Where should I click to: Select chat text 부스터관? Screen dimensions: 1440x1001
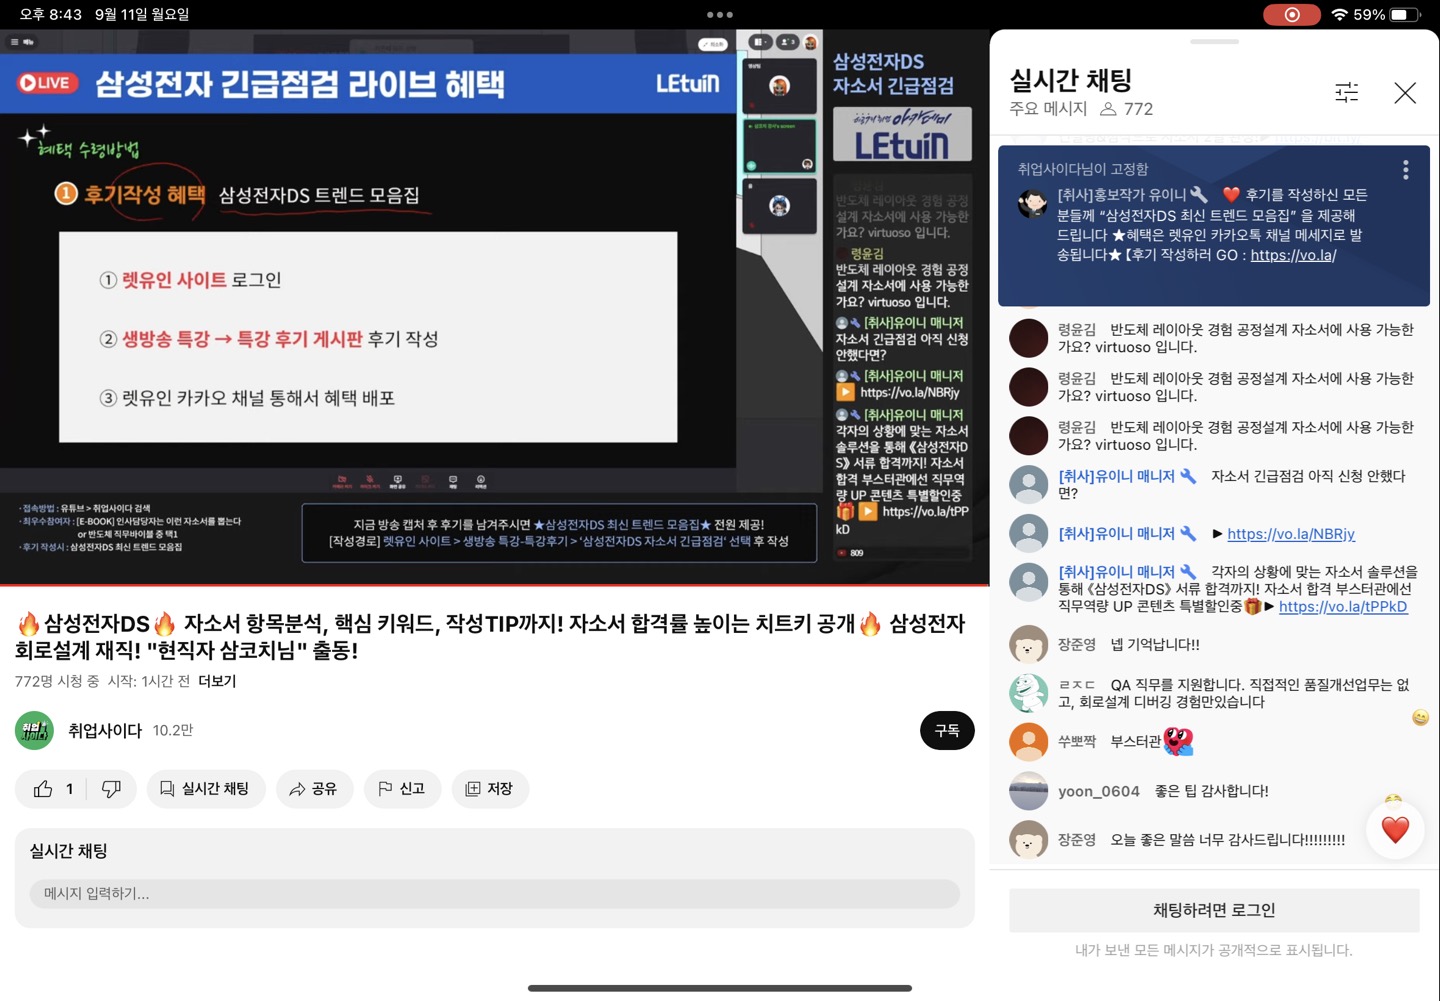pos(1135,742)
